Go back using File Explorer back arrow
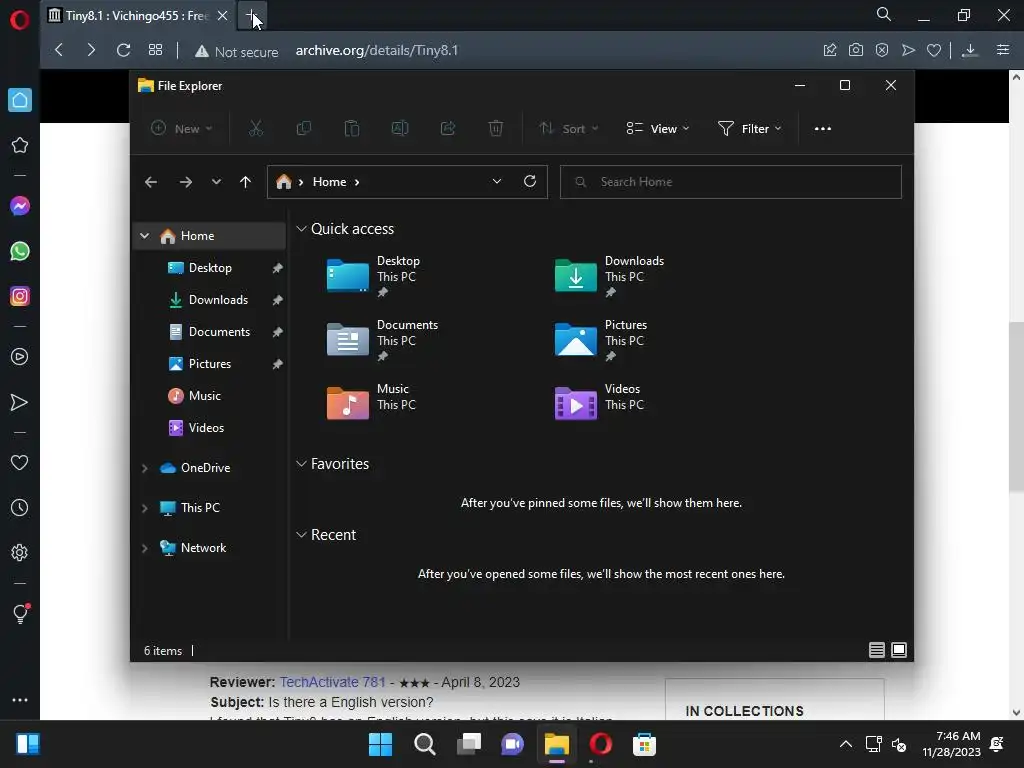This screenshot has height=768, width=1024. pos(151,182)
